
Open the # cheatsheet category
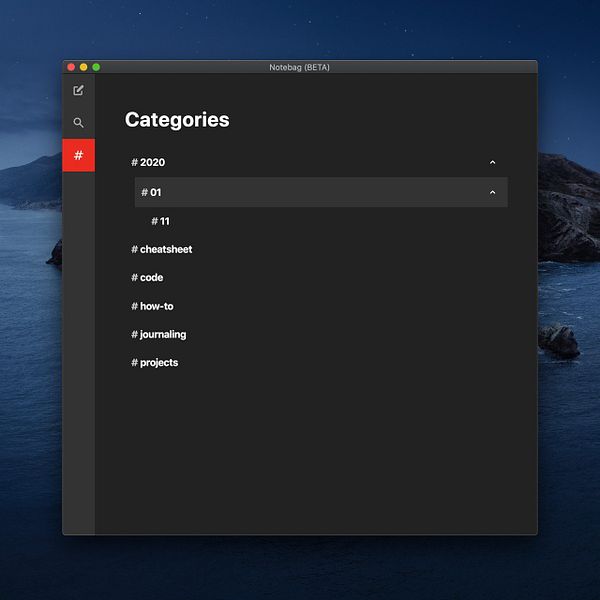[x=162, y=249]
